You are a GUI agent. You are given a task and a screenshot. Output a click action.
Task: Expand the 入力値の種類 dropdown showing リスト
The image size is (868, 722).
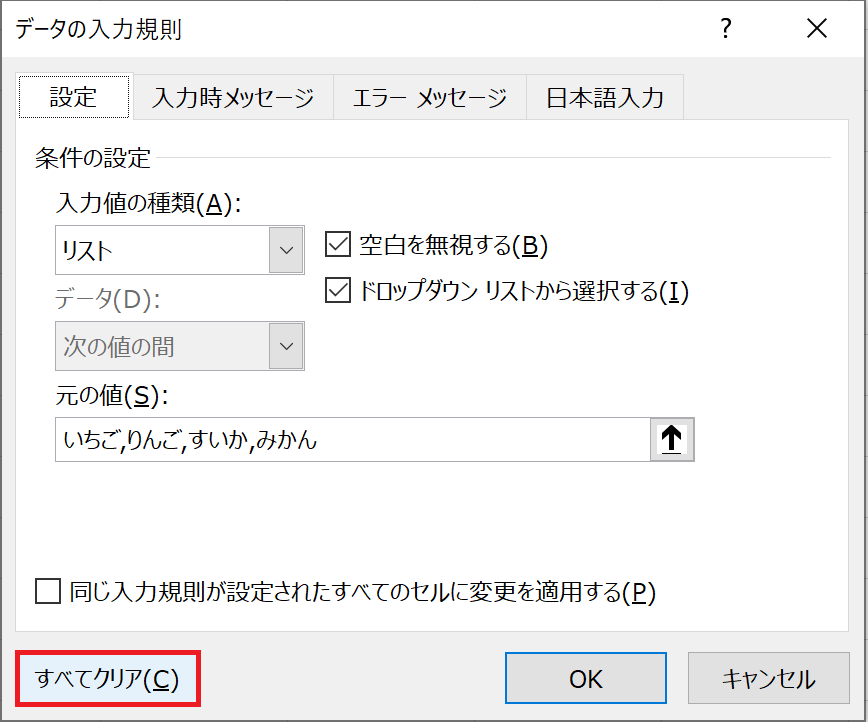click(286, 250)
